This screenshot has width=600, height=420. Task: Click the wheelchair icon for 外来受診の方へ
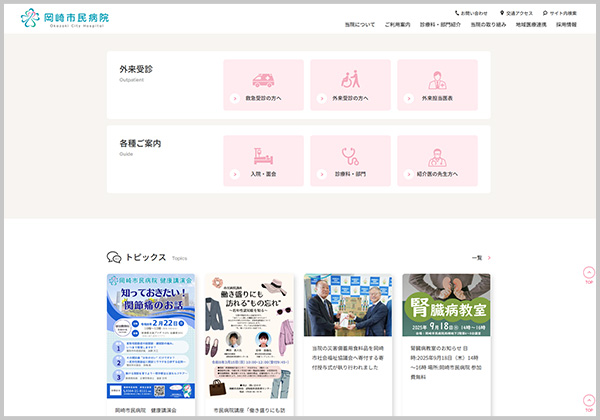[x=350, y=79]
